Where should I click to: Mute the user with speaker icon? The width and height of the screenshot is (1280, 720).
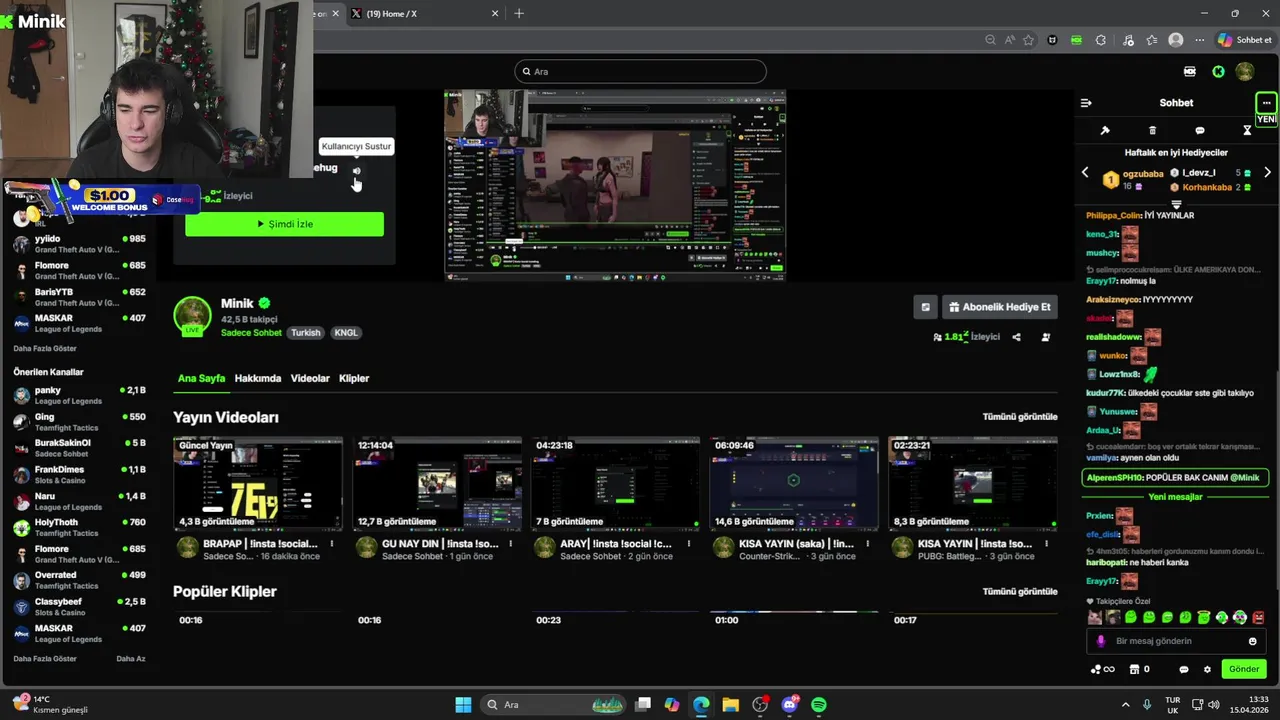click(x=356, y=171)
